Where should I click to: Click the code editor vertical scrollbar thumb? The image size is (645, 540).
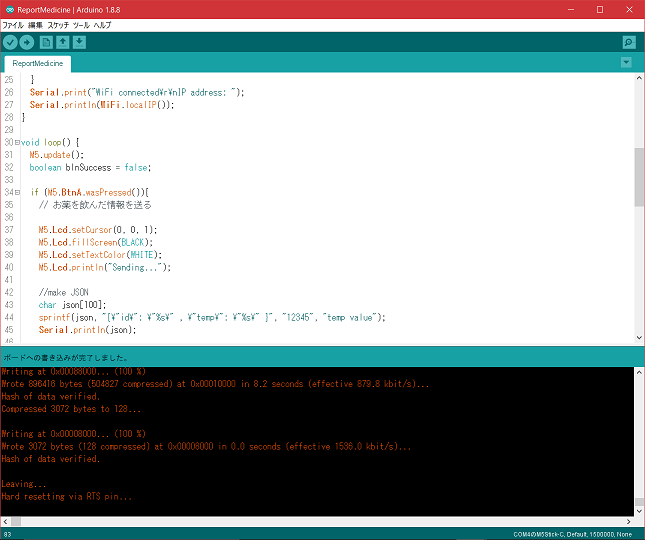(639, 177)
